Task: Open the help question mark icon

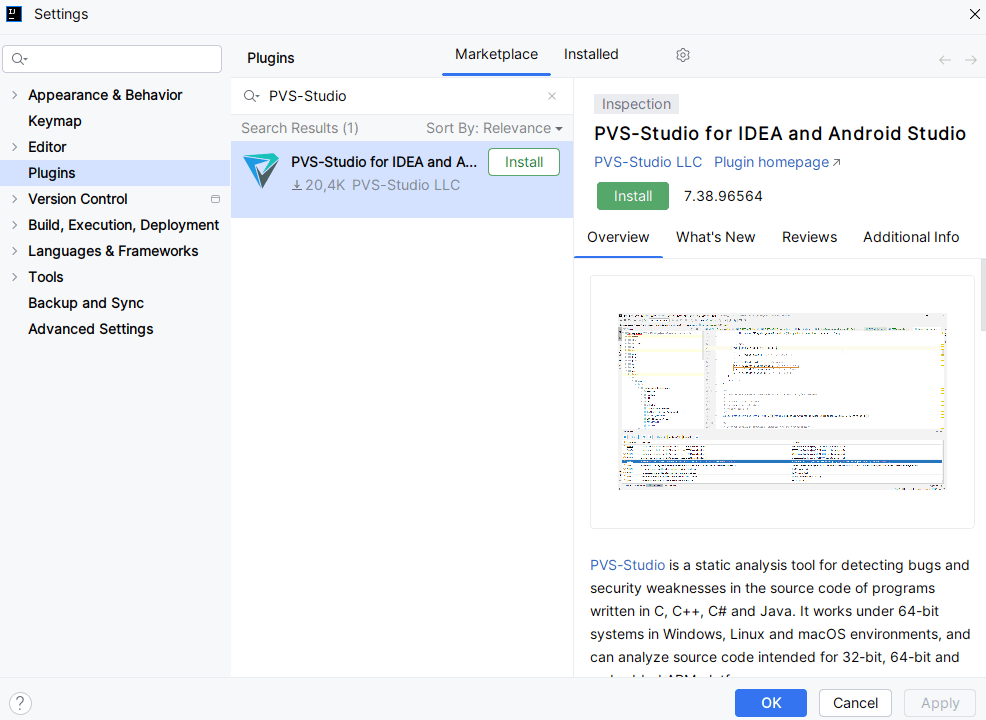Action: pyautogui.click(x=20, y=703)
